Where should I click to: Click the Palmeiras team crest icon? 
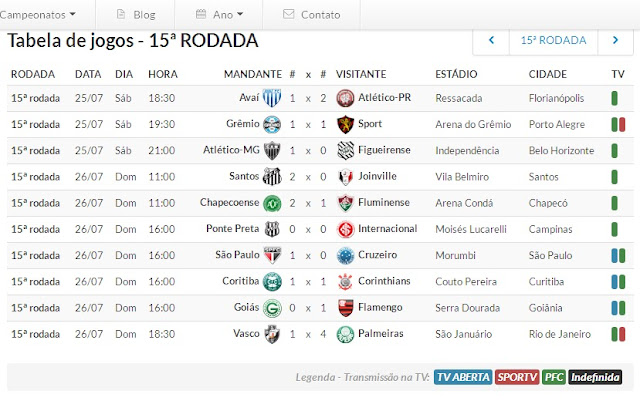pos(345,333)
